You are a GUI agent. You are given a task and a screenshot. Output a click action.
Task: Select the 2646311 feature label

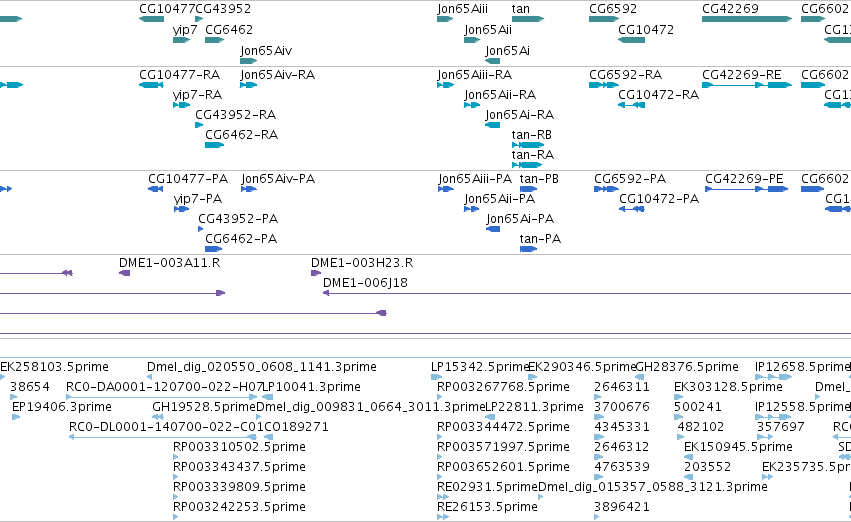[x=622, y=387]
